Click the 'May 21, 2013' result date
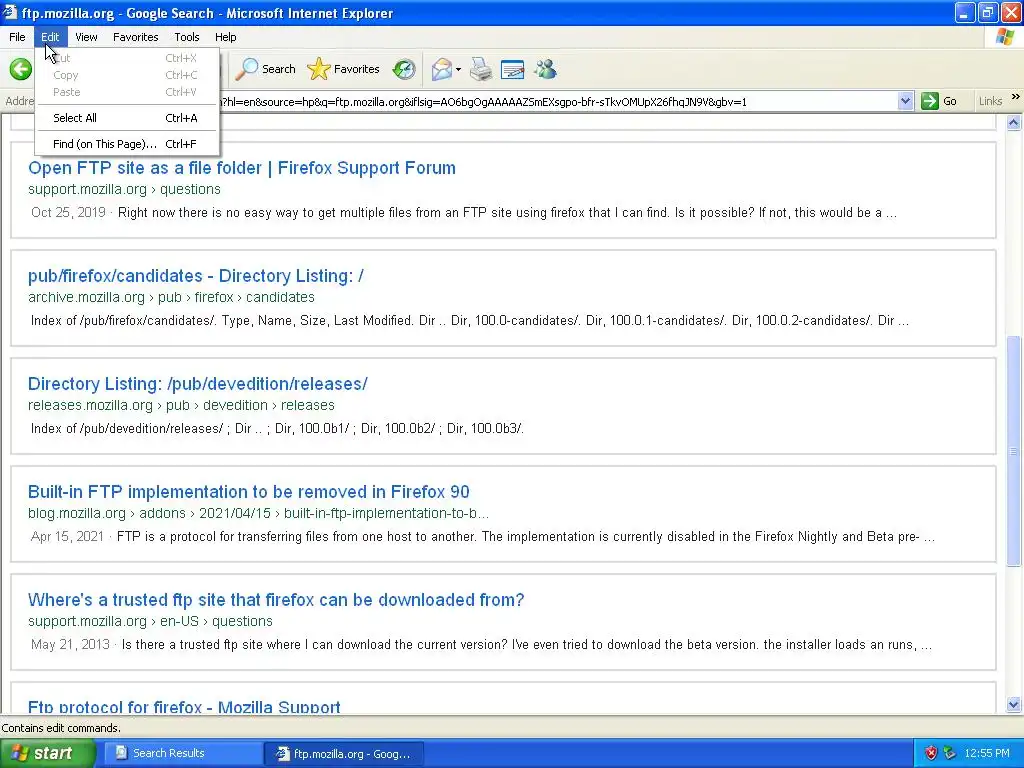The image size is (1024, 768). click(70, 645)
